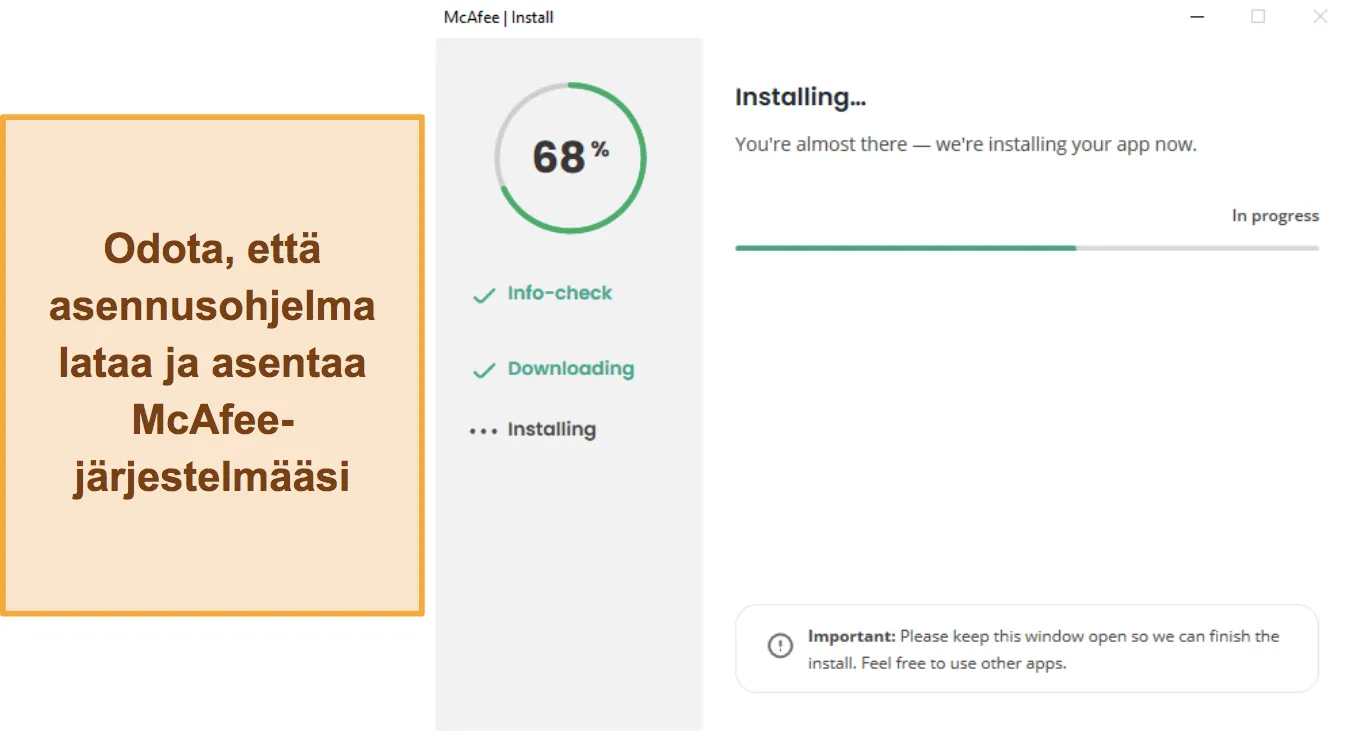
Task: Click the Installing… heading
Action: click(x=800, y=97)
